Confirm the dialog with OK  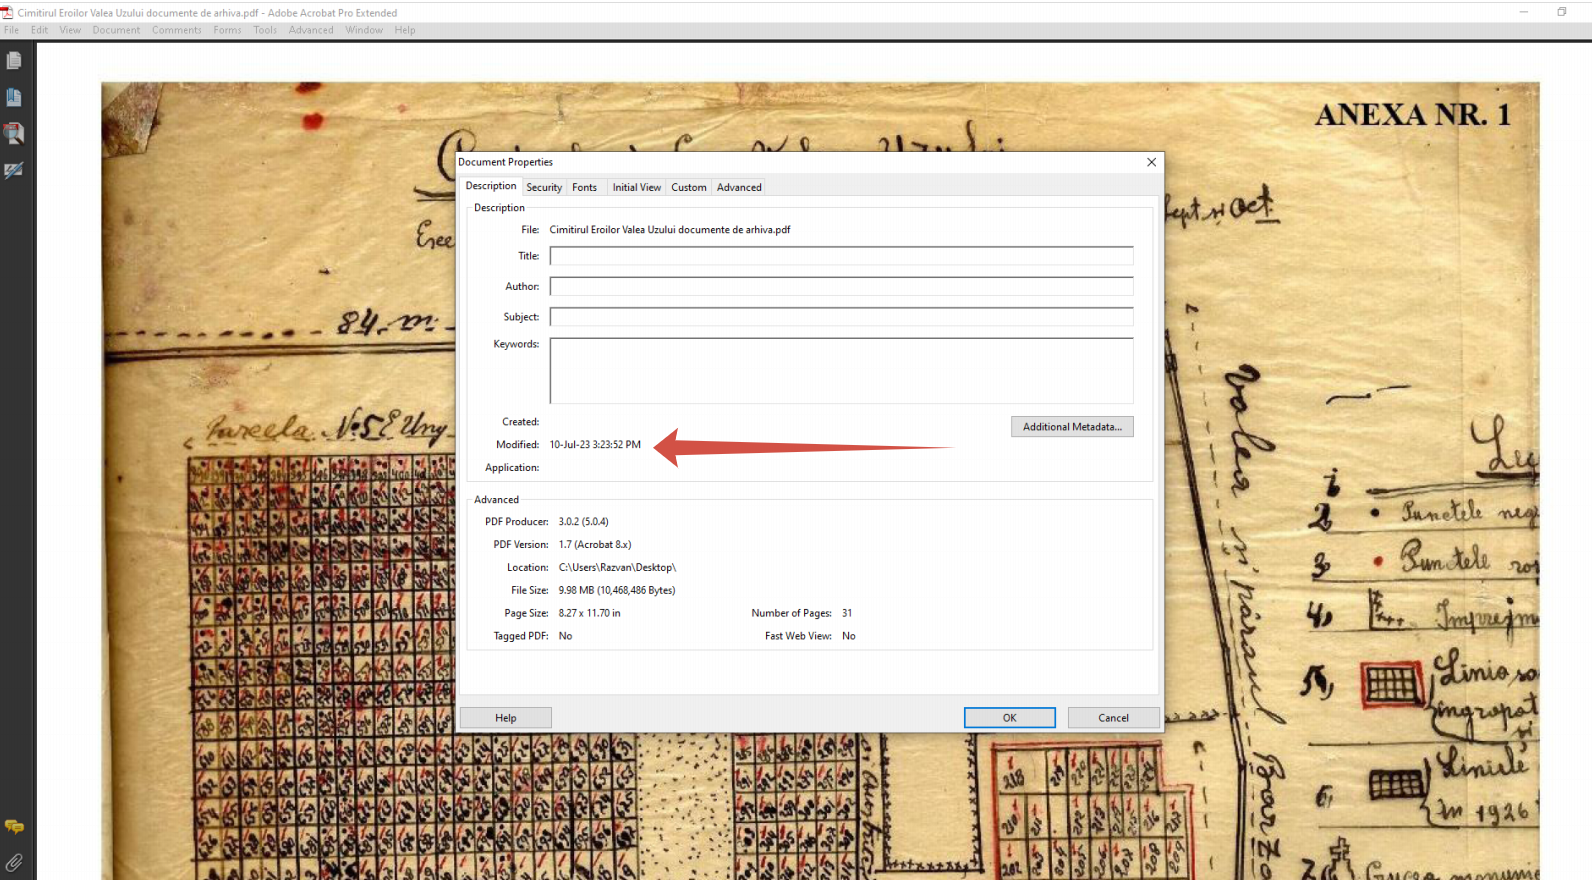click(1009, 718)
